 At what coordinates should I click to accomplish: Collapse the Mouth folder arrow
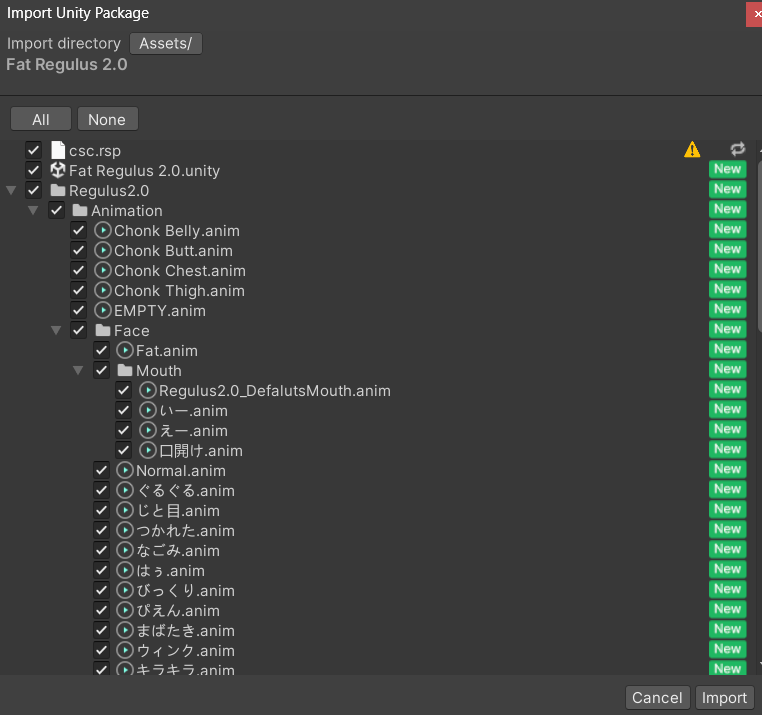(x=78, y=370)
